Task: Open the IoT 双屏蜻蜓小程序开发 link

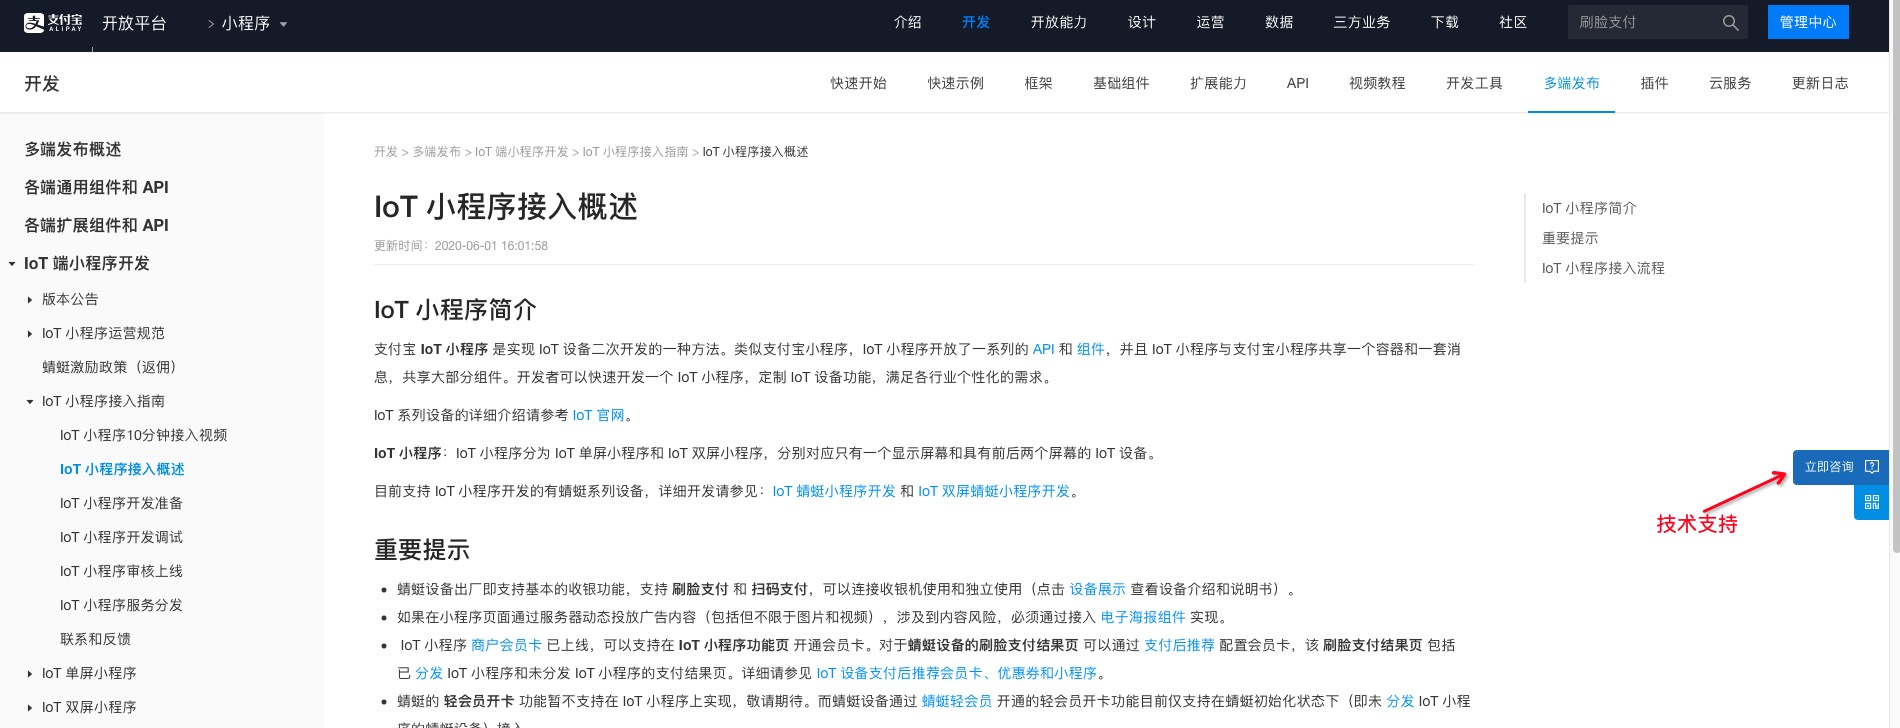Action: tap(994, 491)
